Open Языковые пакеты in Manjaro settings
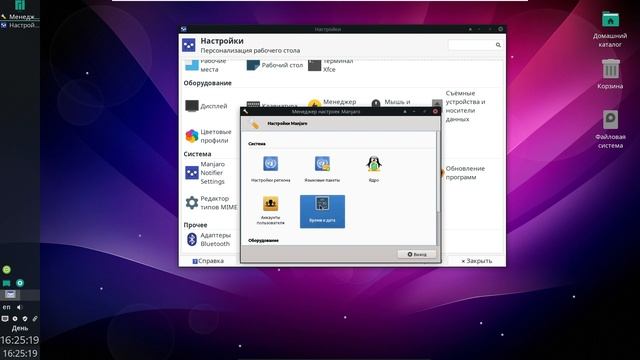 [x=322, y=169]
